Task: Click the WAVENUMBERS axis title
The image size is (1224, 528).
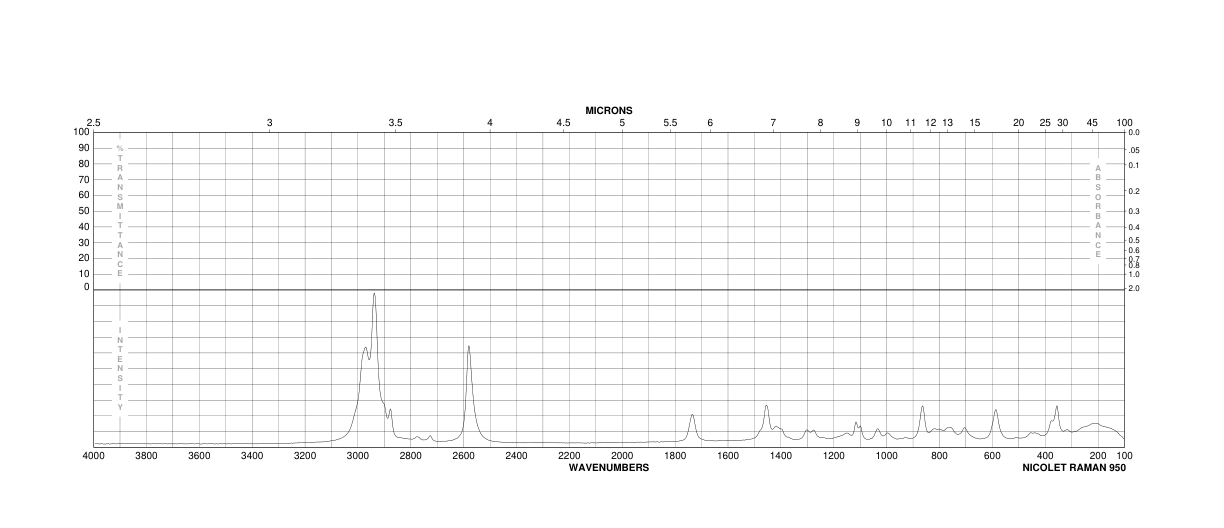Action: point(609,467)
